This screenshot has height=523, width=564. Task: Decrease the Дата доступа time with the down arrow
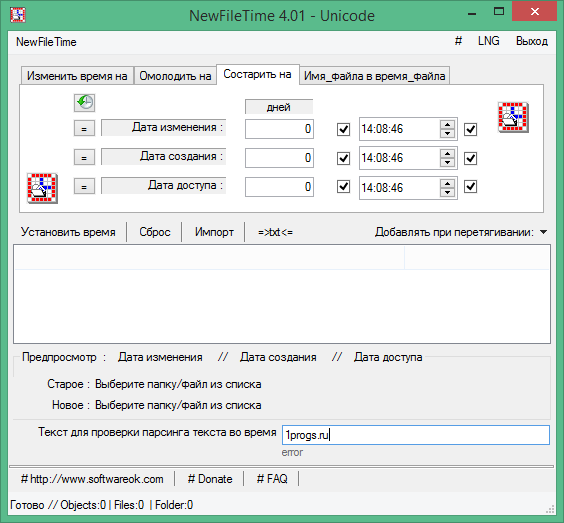tap(447, 192)
